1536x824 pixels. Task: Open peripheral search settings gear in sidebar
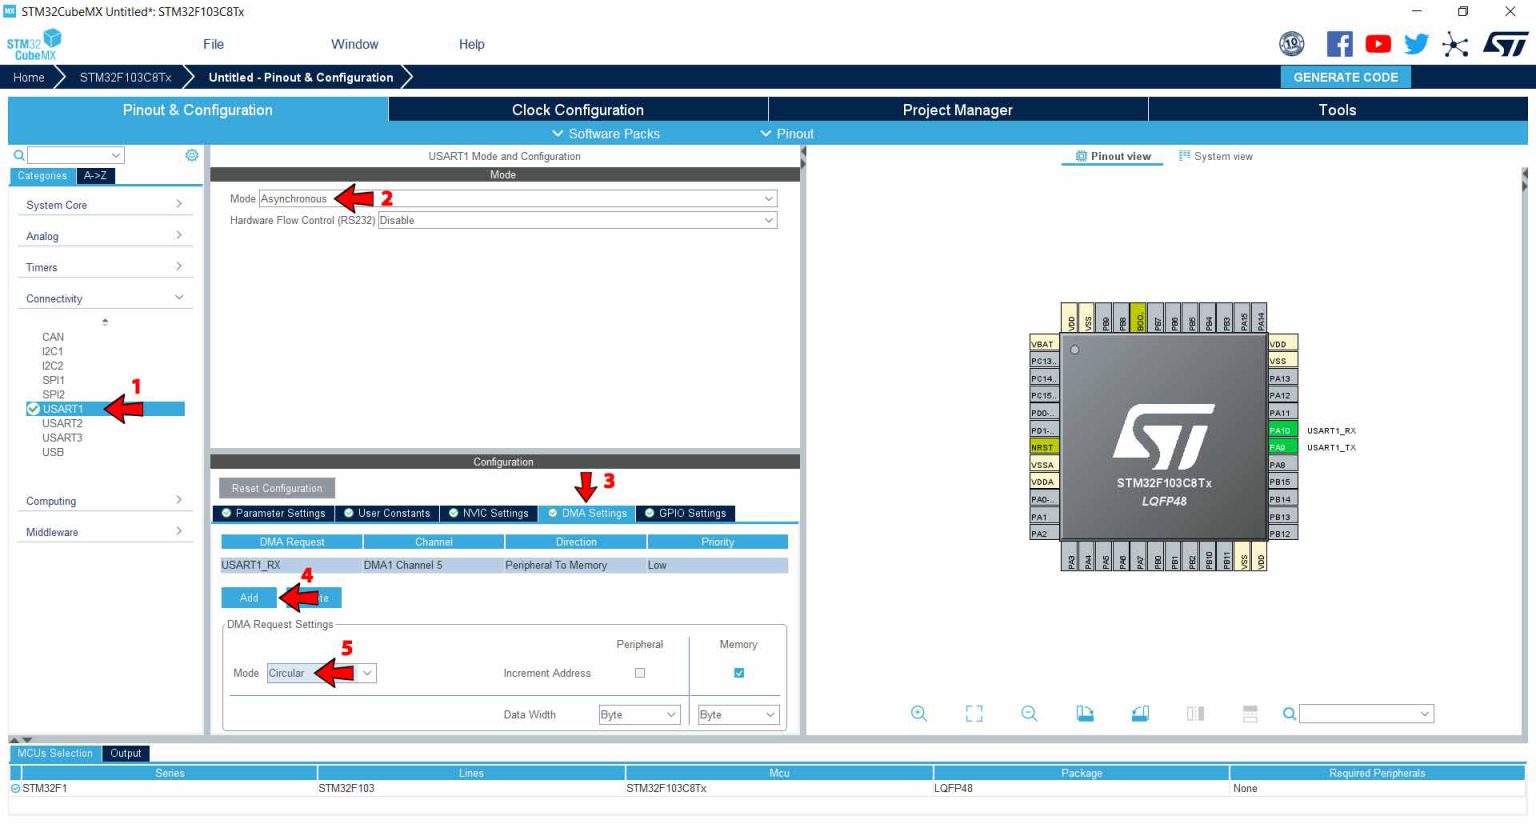[190, 155]
